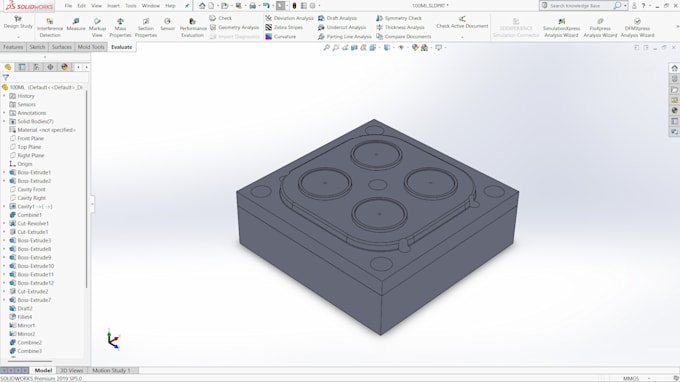Open the Tools menu
The width and height of the screenshot is (680, 382).
pyautogui.click(x=131, y=6)
